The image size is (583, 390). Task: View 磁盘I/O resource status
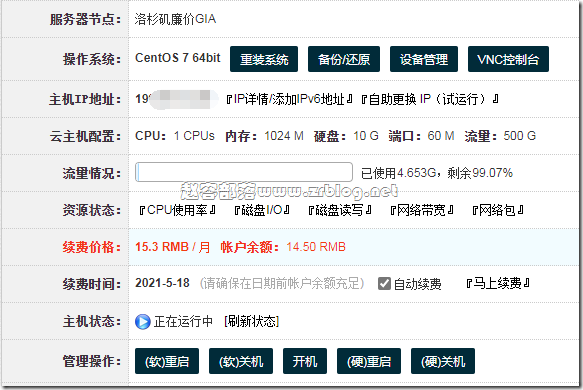(262, 210)
